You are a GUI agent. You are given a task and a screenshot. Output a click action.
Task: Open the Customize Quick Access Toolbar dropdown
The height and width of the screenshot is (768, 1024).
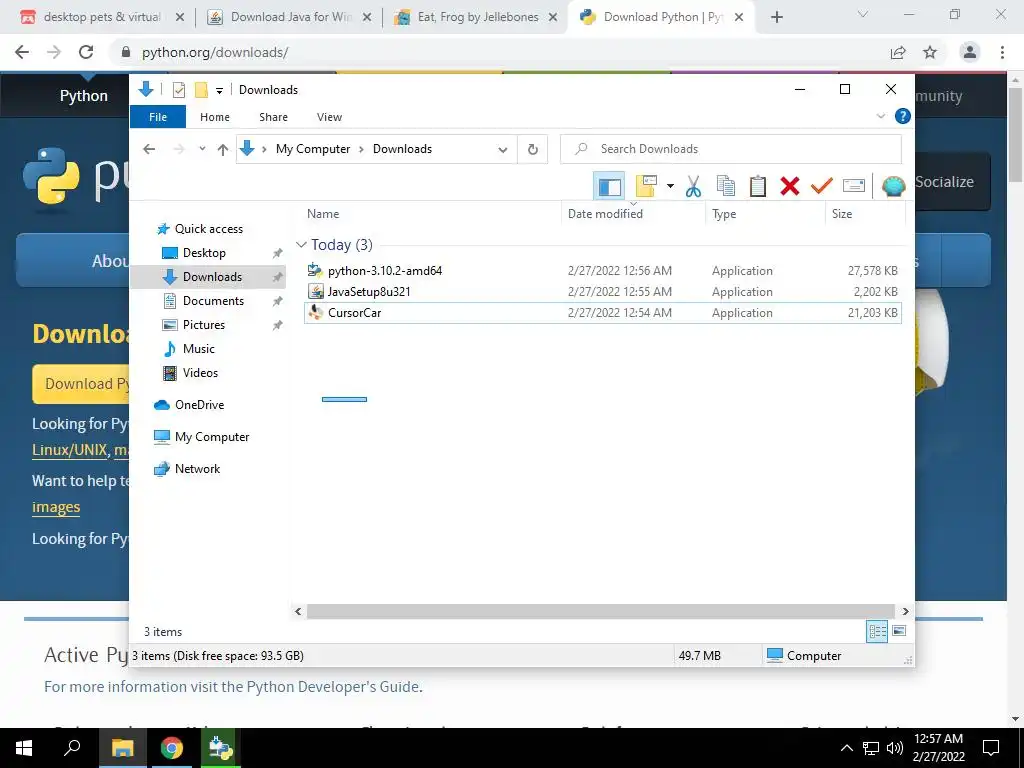219,90
